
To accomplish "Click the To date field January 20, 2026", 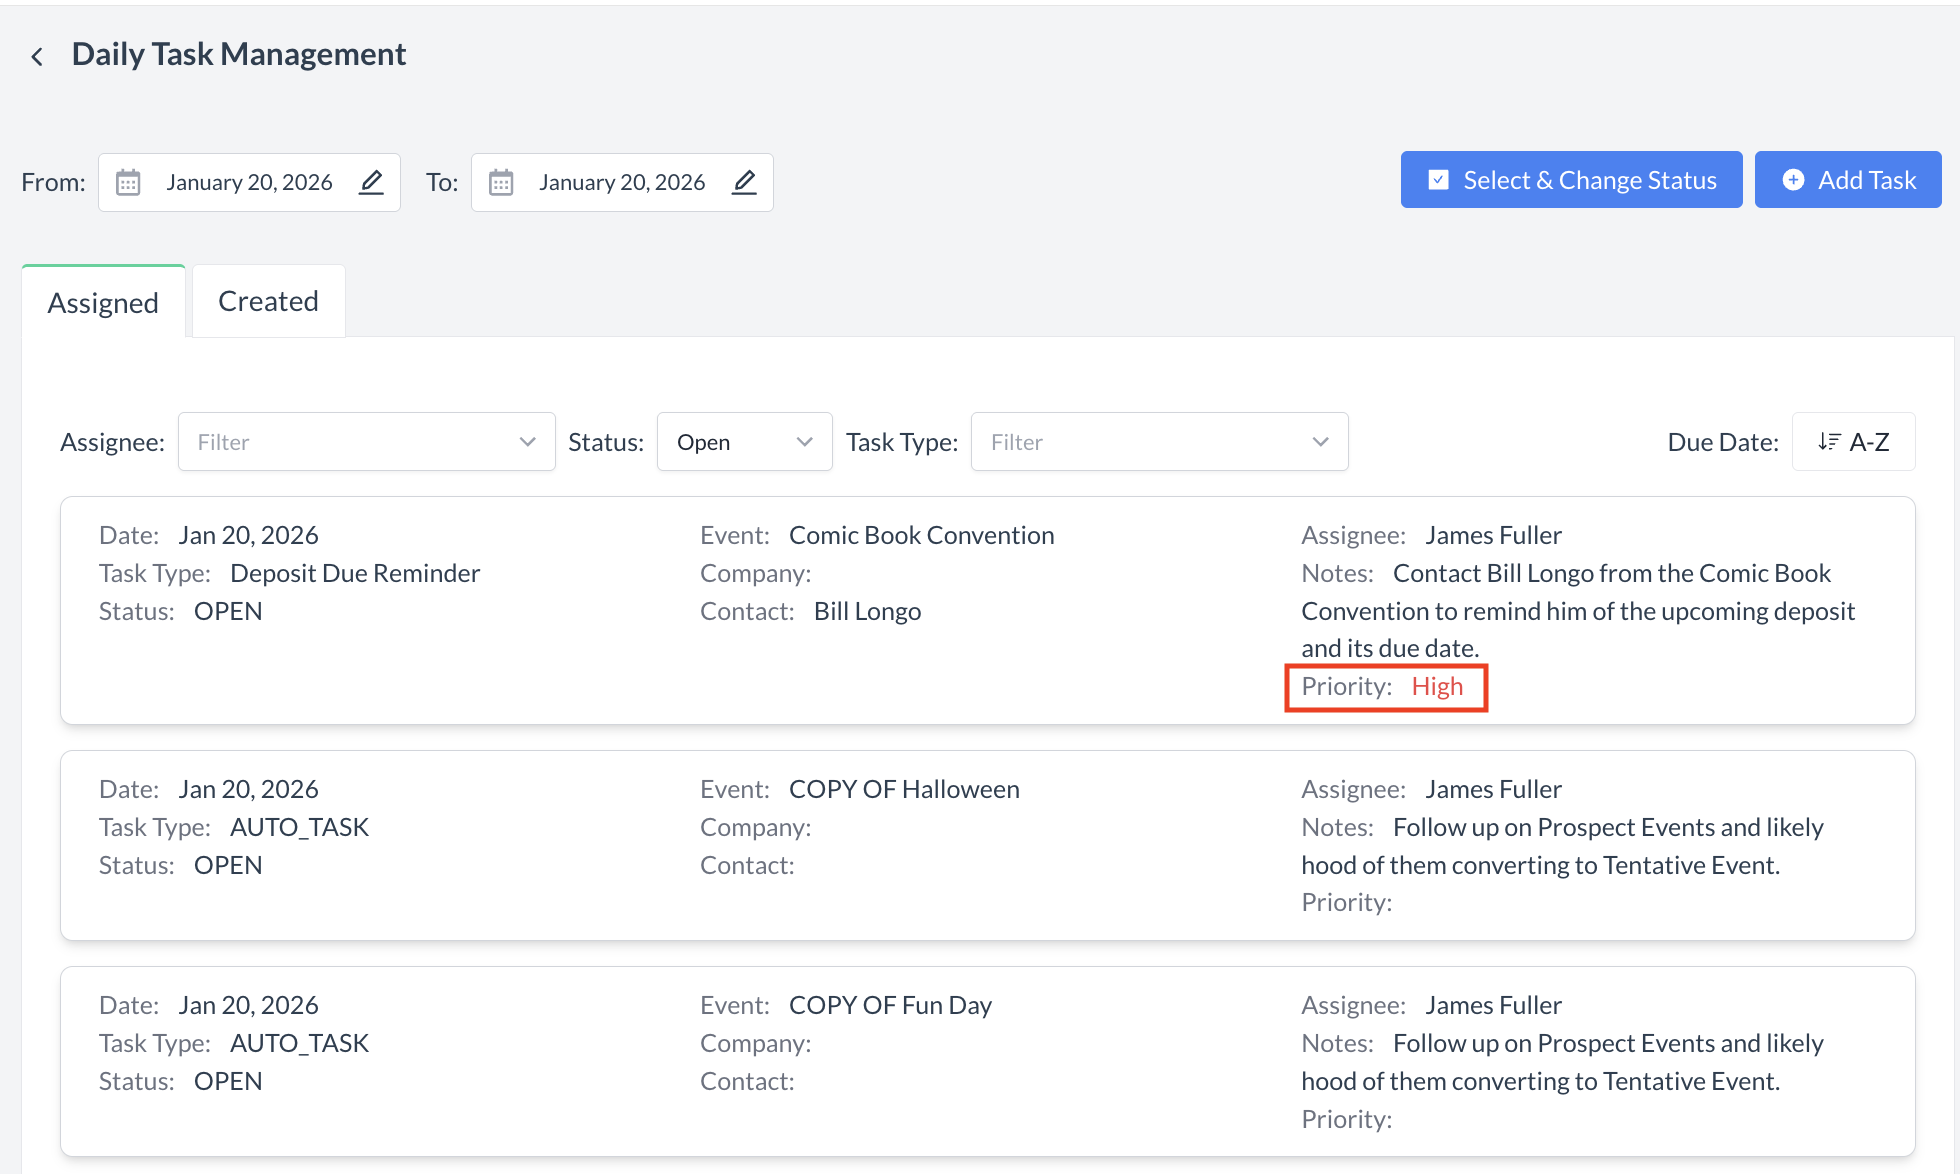I will (621, 182).
